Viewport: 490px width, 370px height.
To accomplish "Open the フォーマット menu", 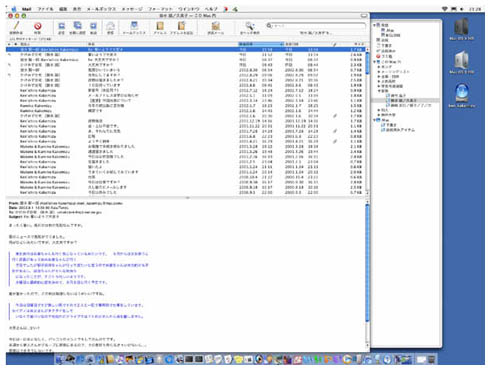I will [160, 9].
